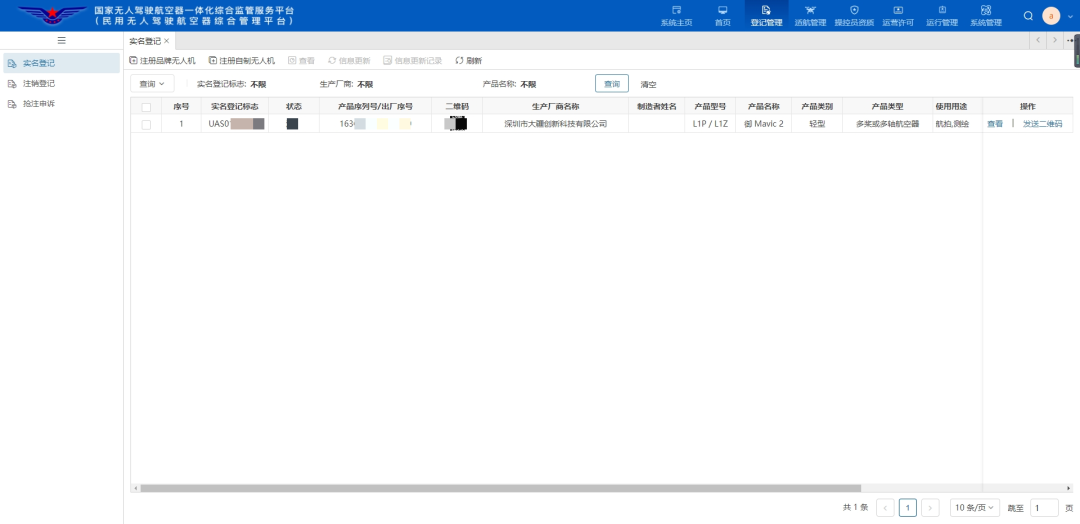Click 信息更新记录 toolbar button

(x=413, y=61)
